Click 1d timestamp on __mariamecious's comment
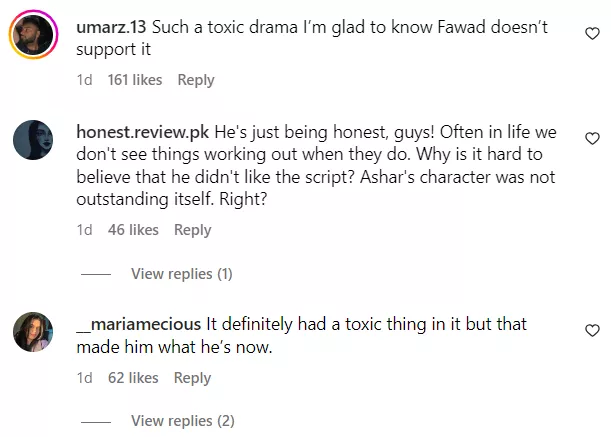Screen dimensions: 611x437 [84, 378]
